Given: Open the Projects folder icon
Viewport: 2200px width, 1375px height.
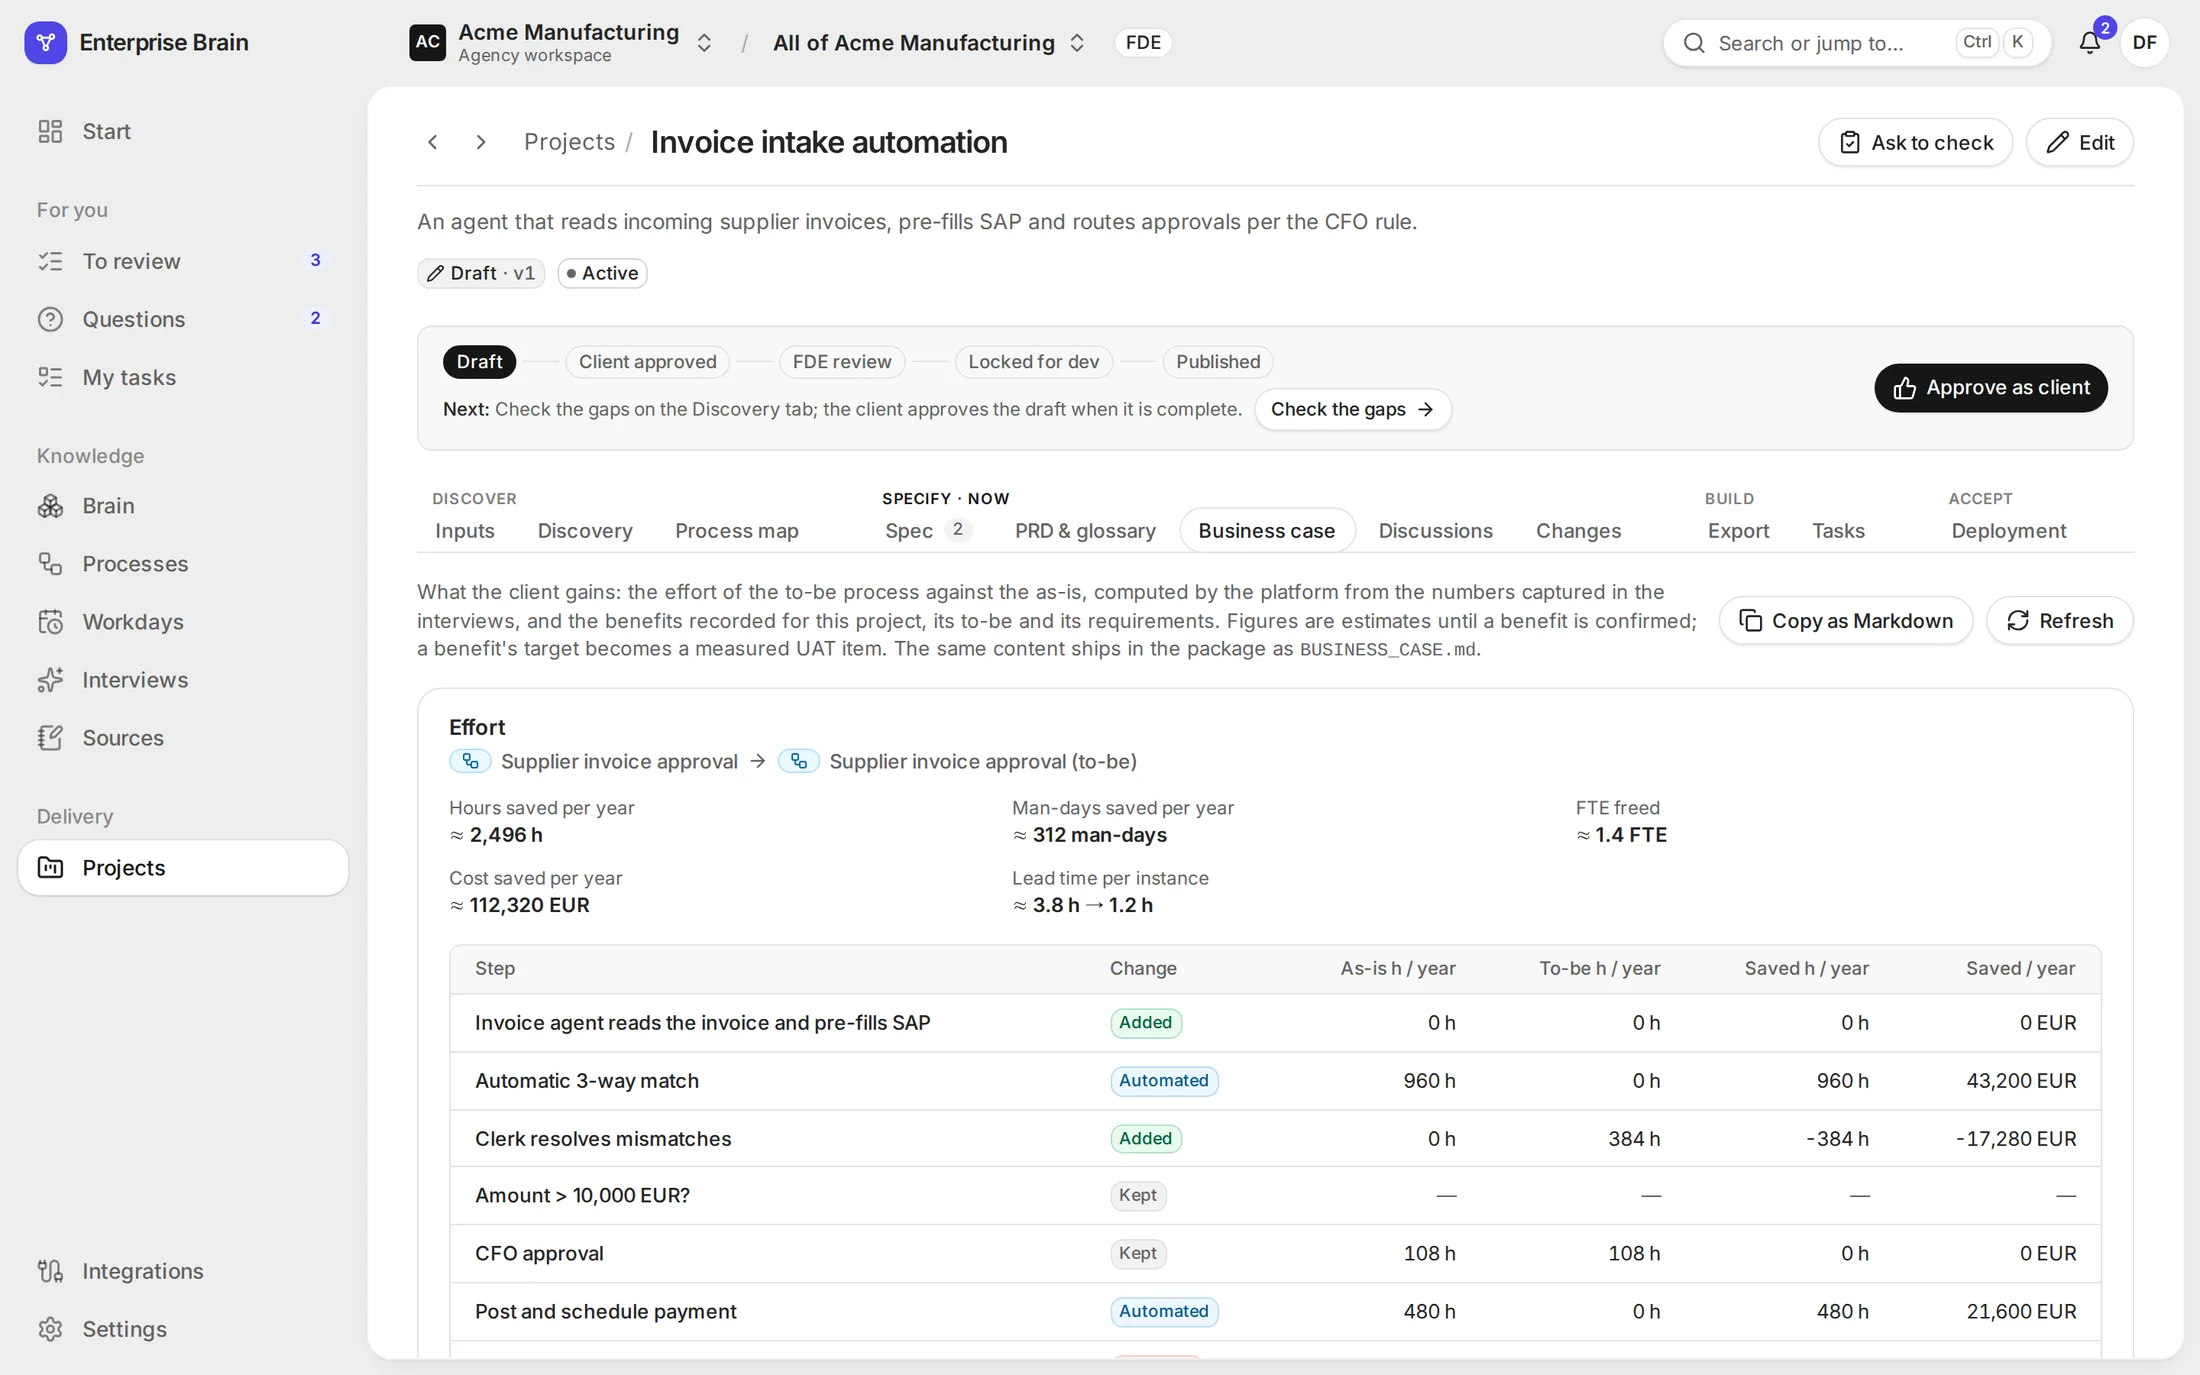Looking at the screenshot, I should (x=50, y=868).
